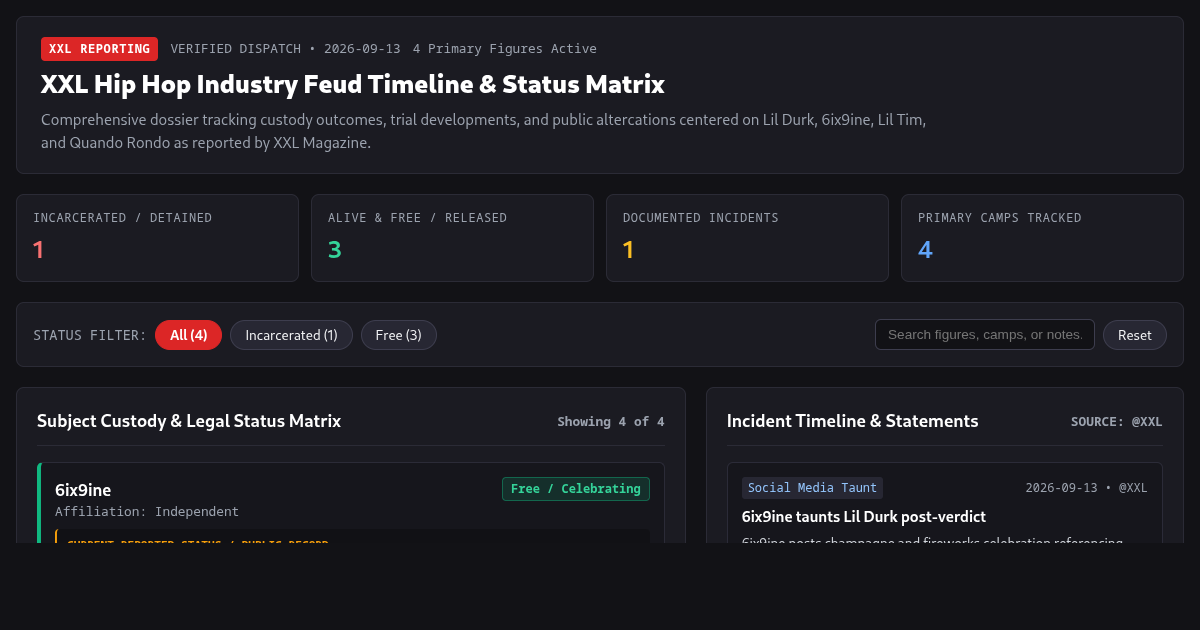
Task: Click the '2026-09-13 • @XXL' incident date
Action: coord(1086,488)
